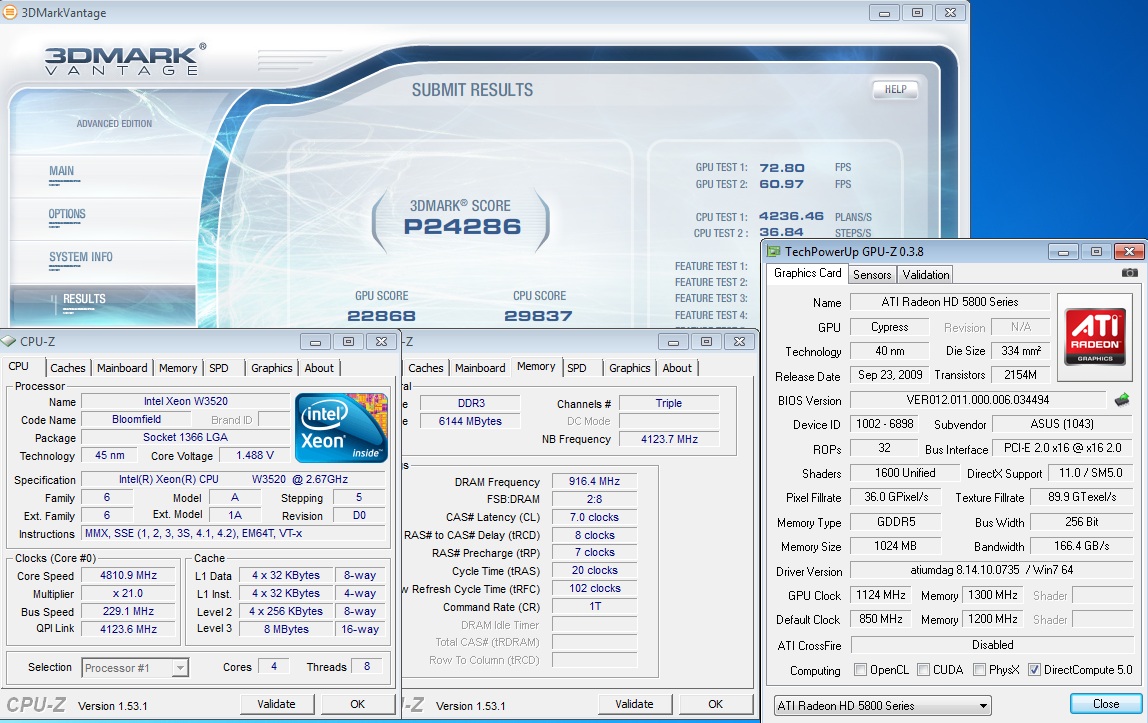Screen dimensions: 1148x723
Task: Enable the OpenCL checkbox in GPU-Z
Action: [x=861, y=670]
